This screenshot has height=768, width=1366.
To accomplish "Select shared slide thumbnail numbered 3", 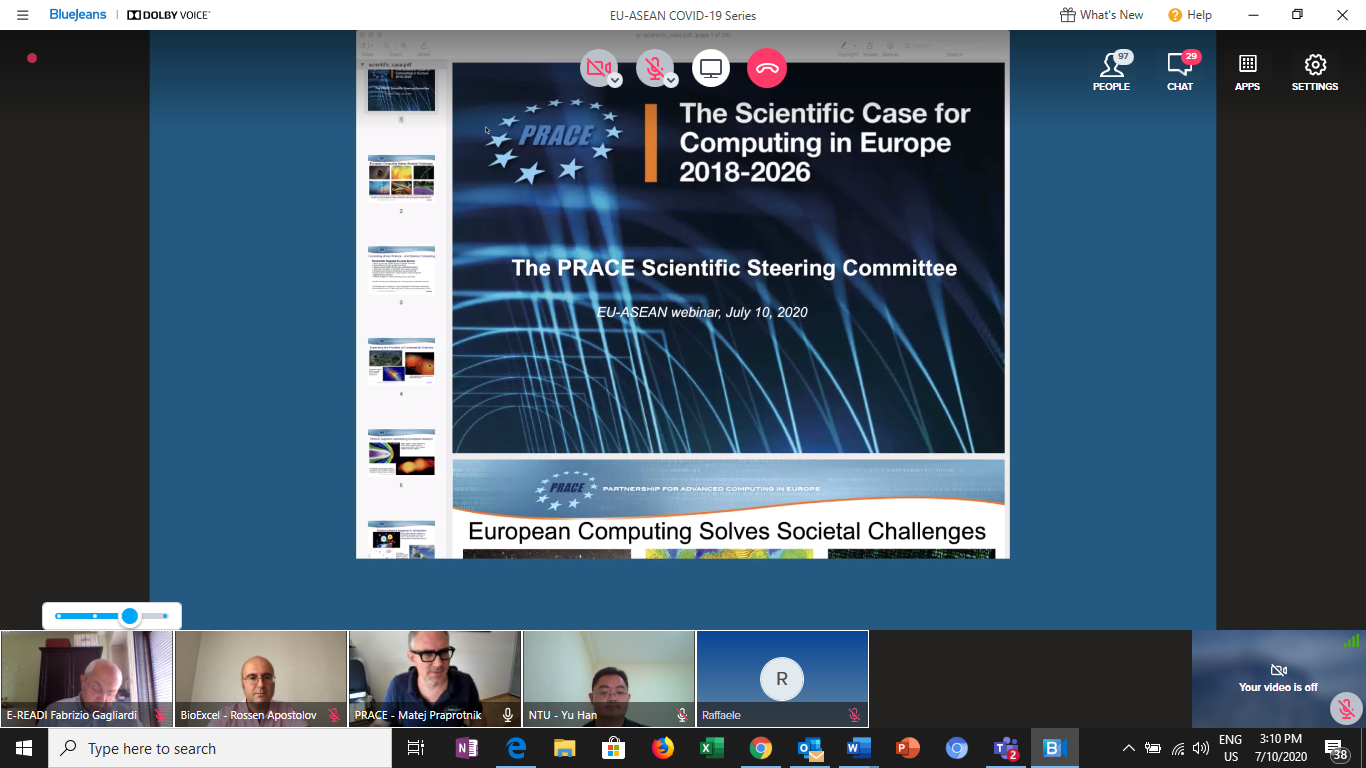I will tap(401, 270).
